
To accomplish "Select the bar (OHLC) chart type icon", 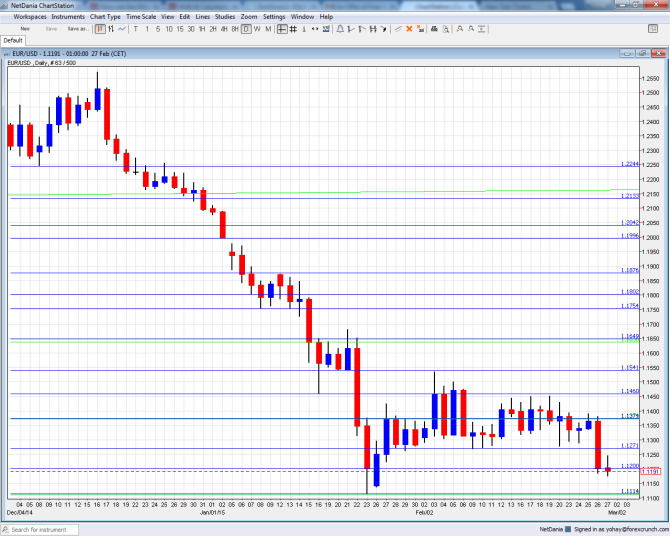I will (111, 29).
